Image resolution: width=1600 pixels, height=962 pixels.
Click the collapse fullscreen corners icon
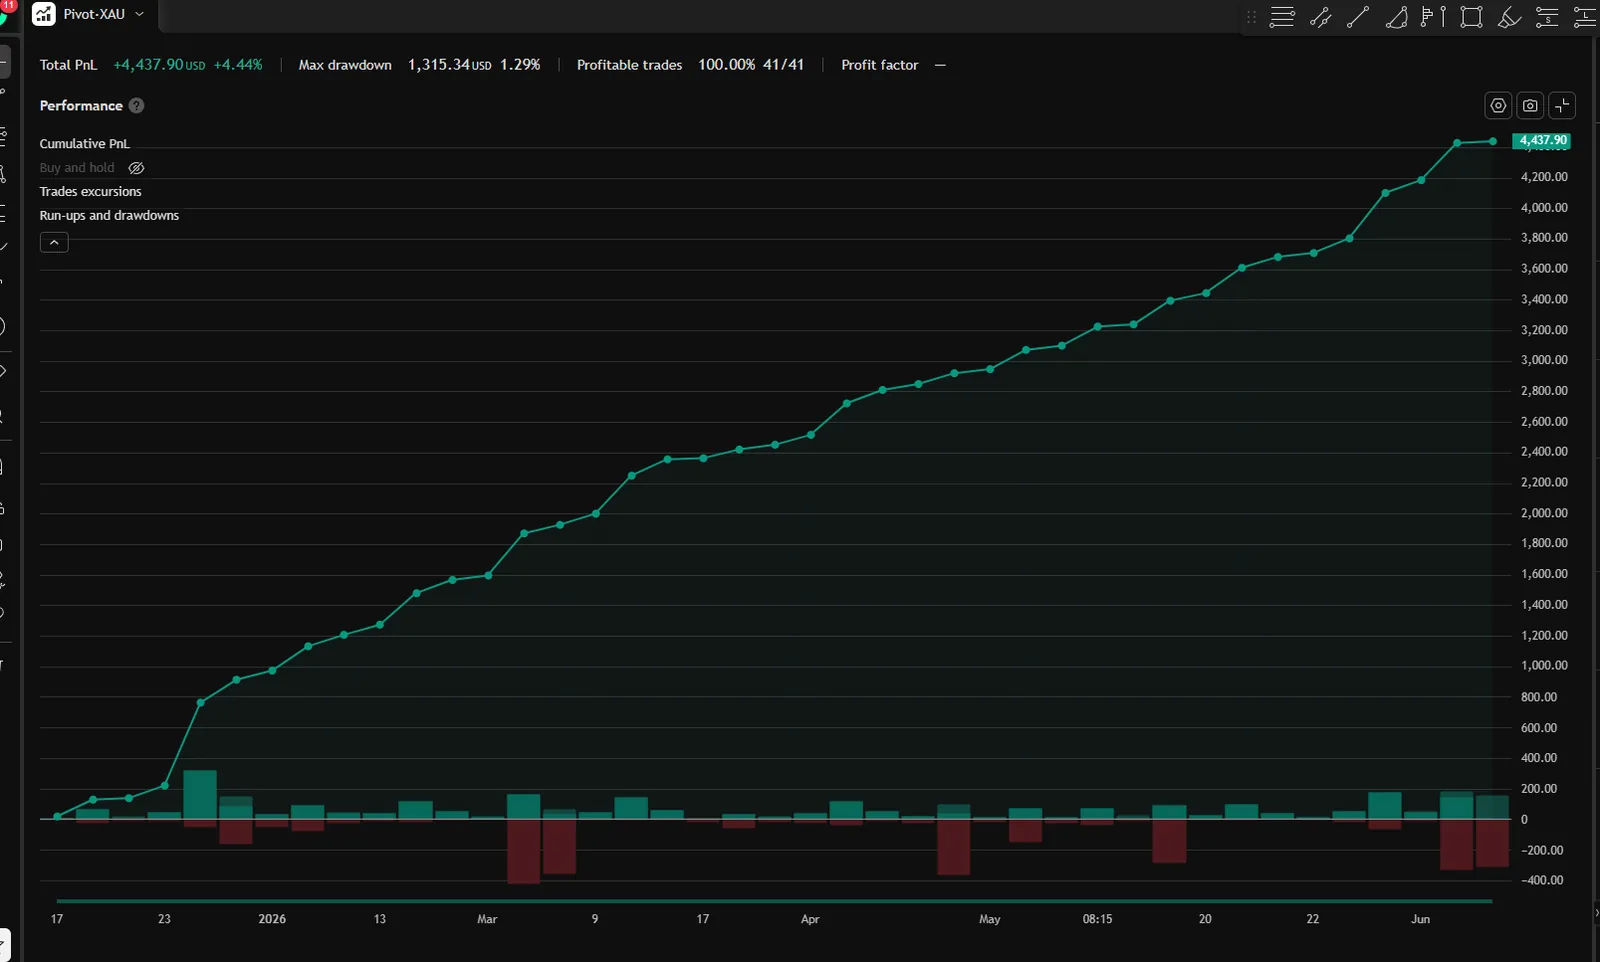click(x=1562, y=105)
